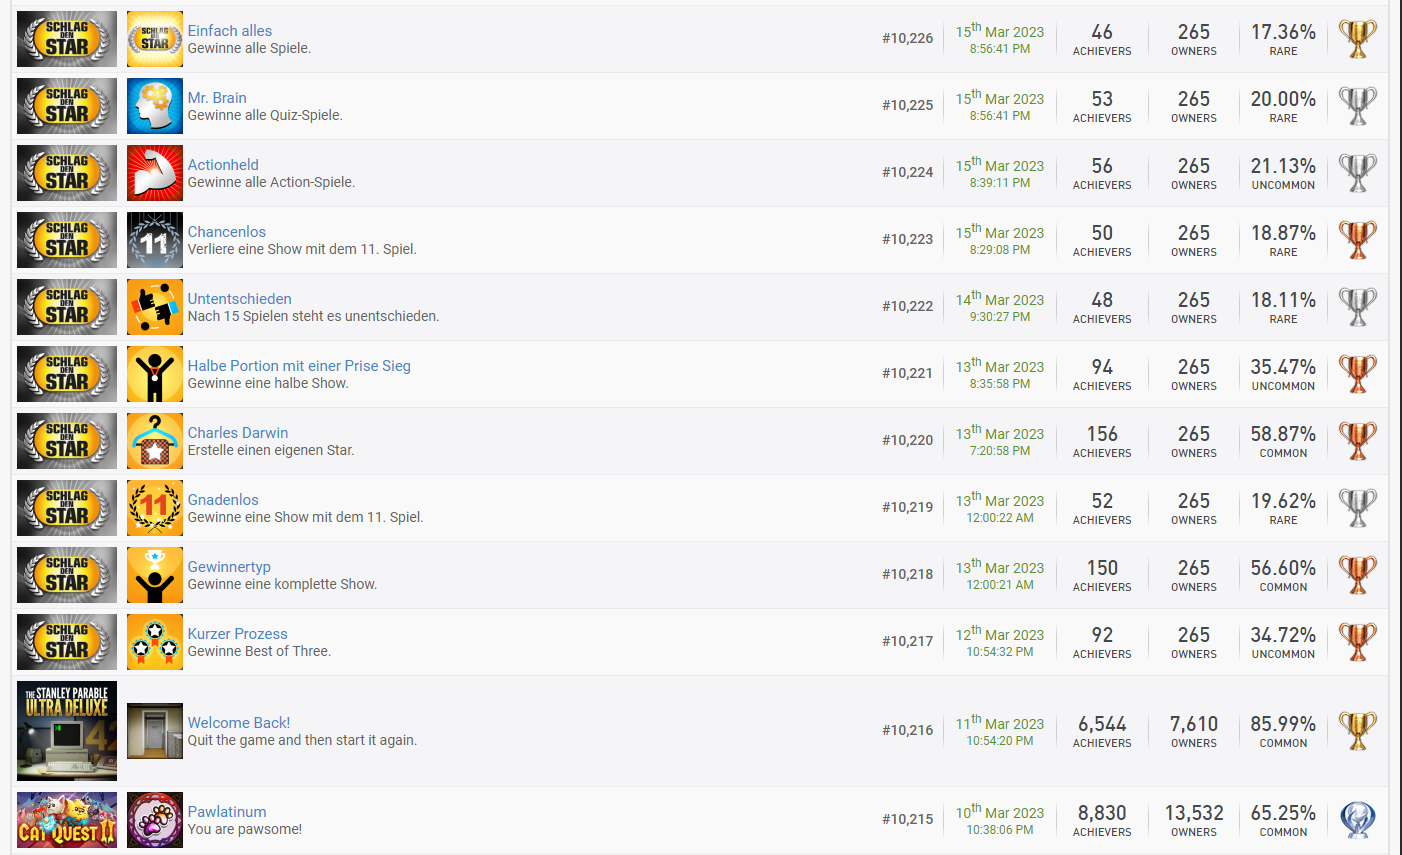Open the Cat Quest II game thumbnail
Viewport: 1402px width, 855px height.
pos(67,820)
